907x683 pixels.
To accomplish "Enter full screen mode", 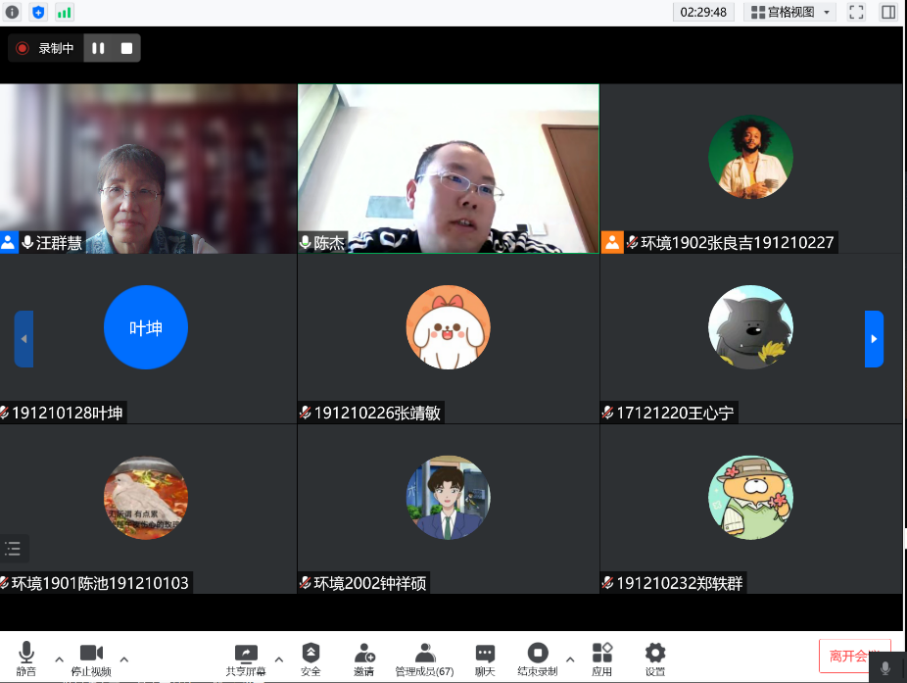I will tap(856, 12).
